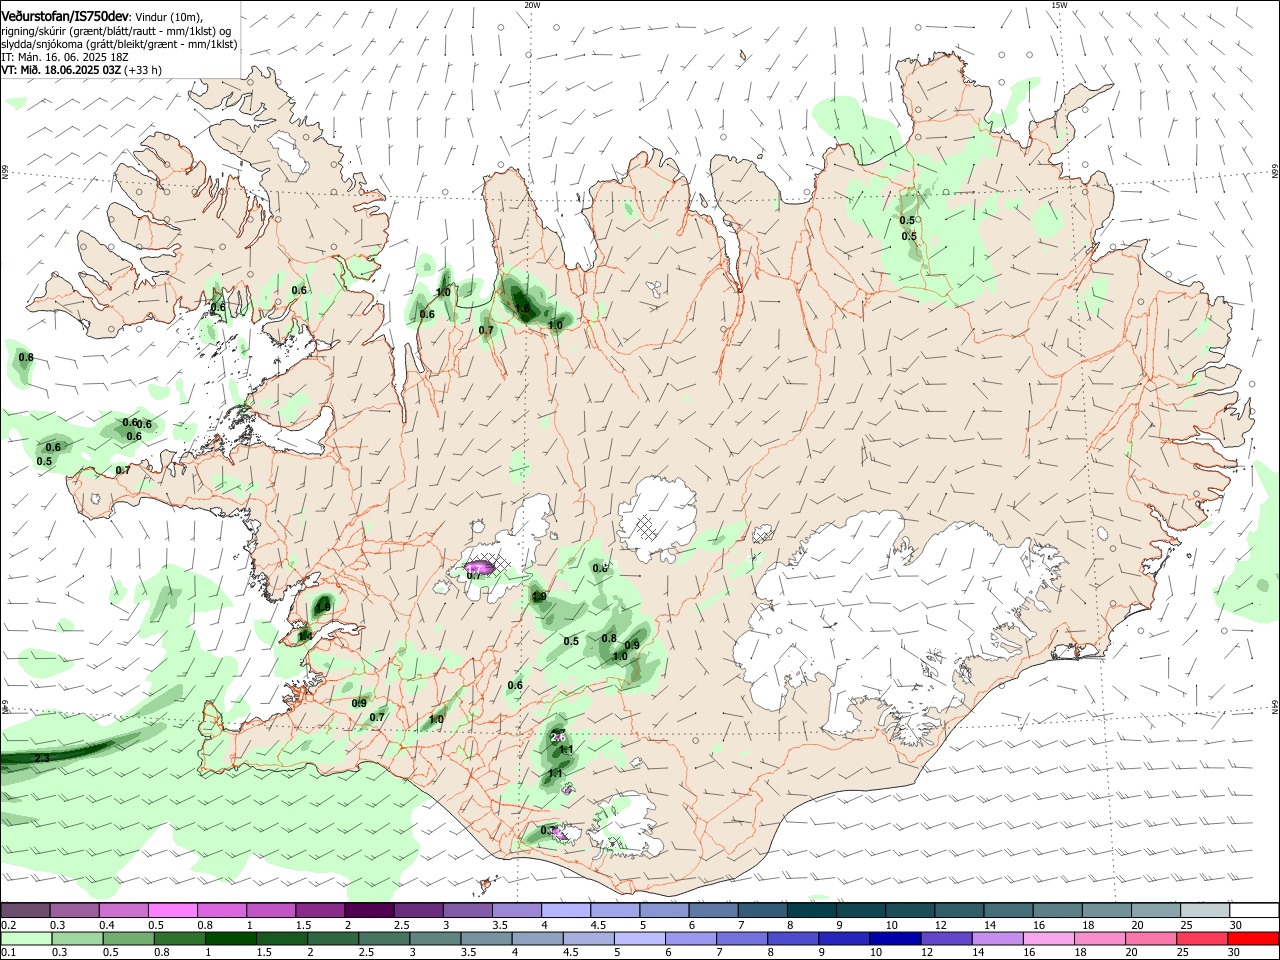
Task: Pick the red rain-scale swatch starting at 30
Action: [x=1254, y=939]
